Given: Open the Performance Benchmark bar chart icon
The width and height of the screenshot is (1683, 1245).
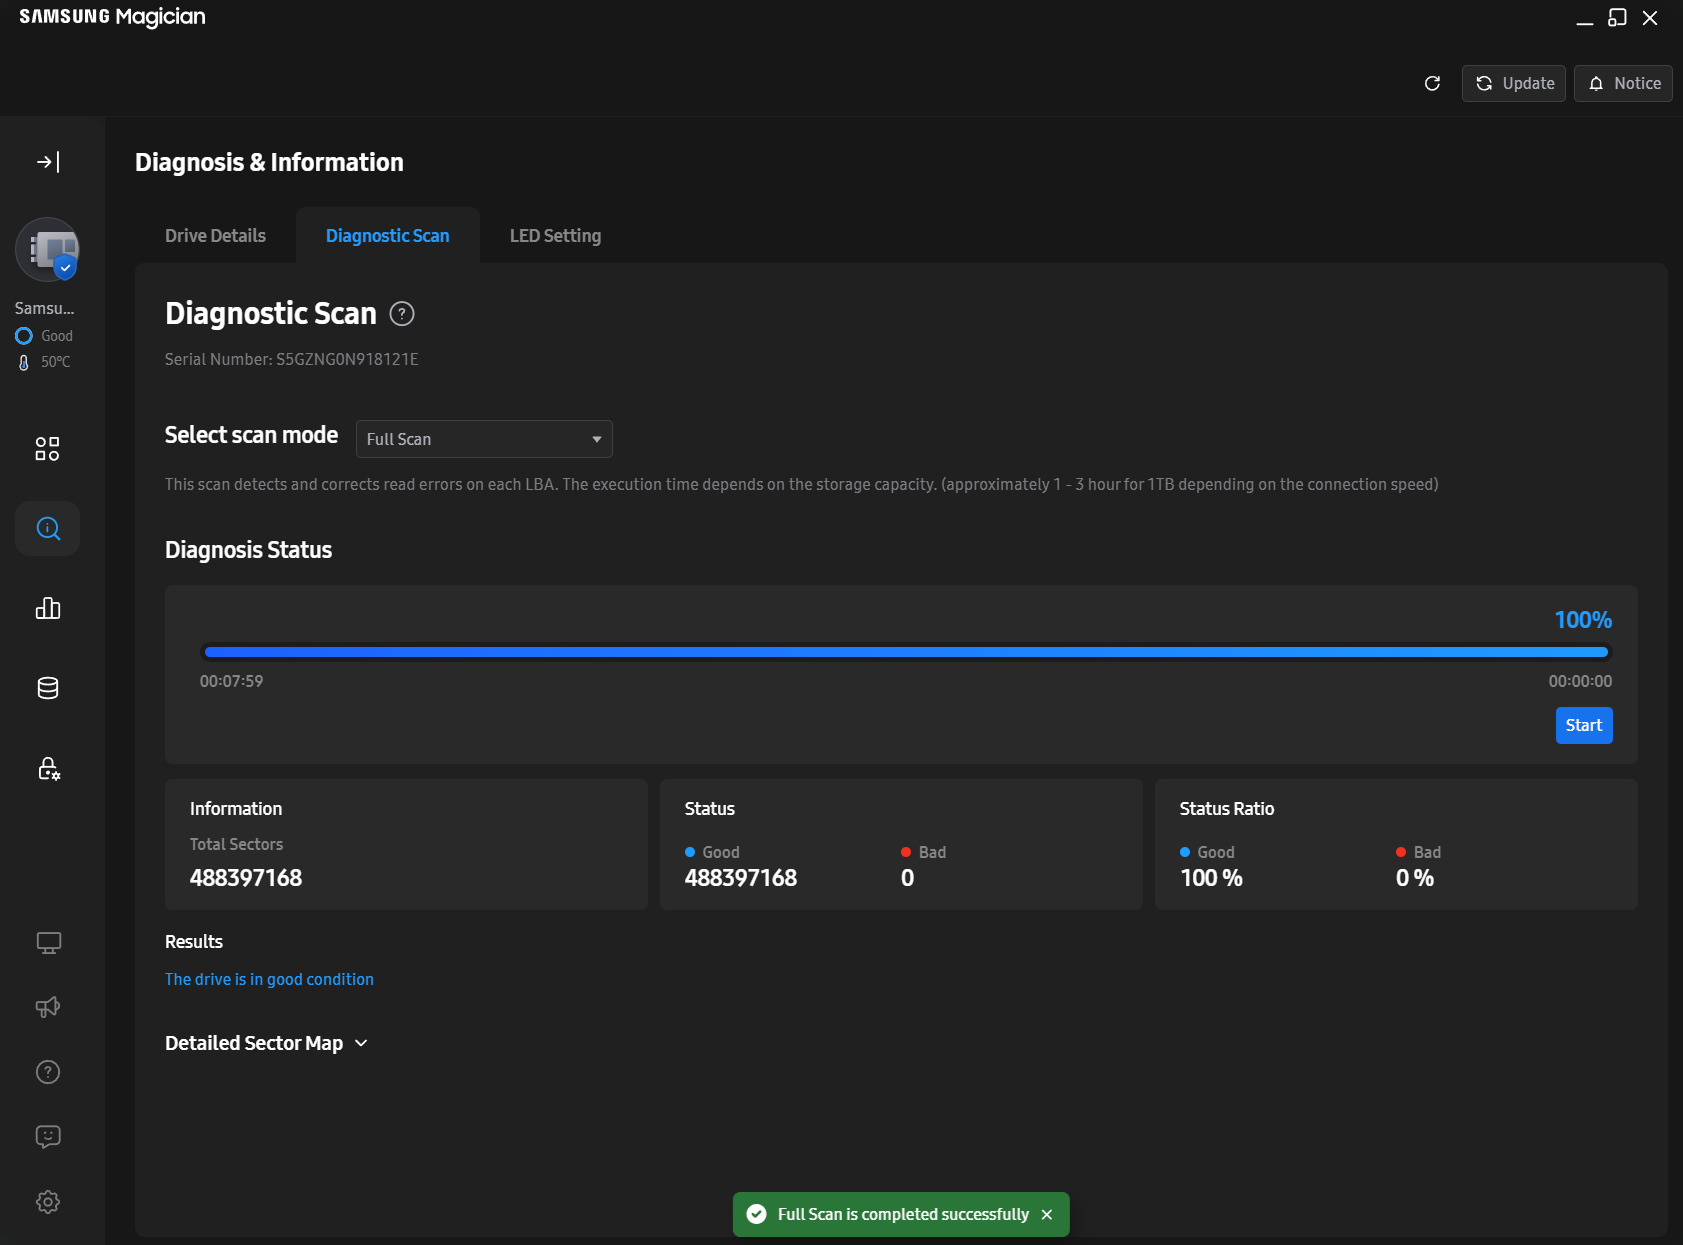Looking at the screenshot, I should (x=47, y=608).
